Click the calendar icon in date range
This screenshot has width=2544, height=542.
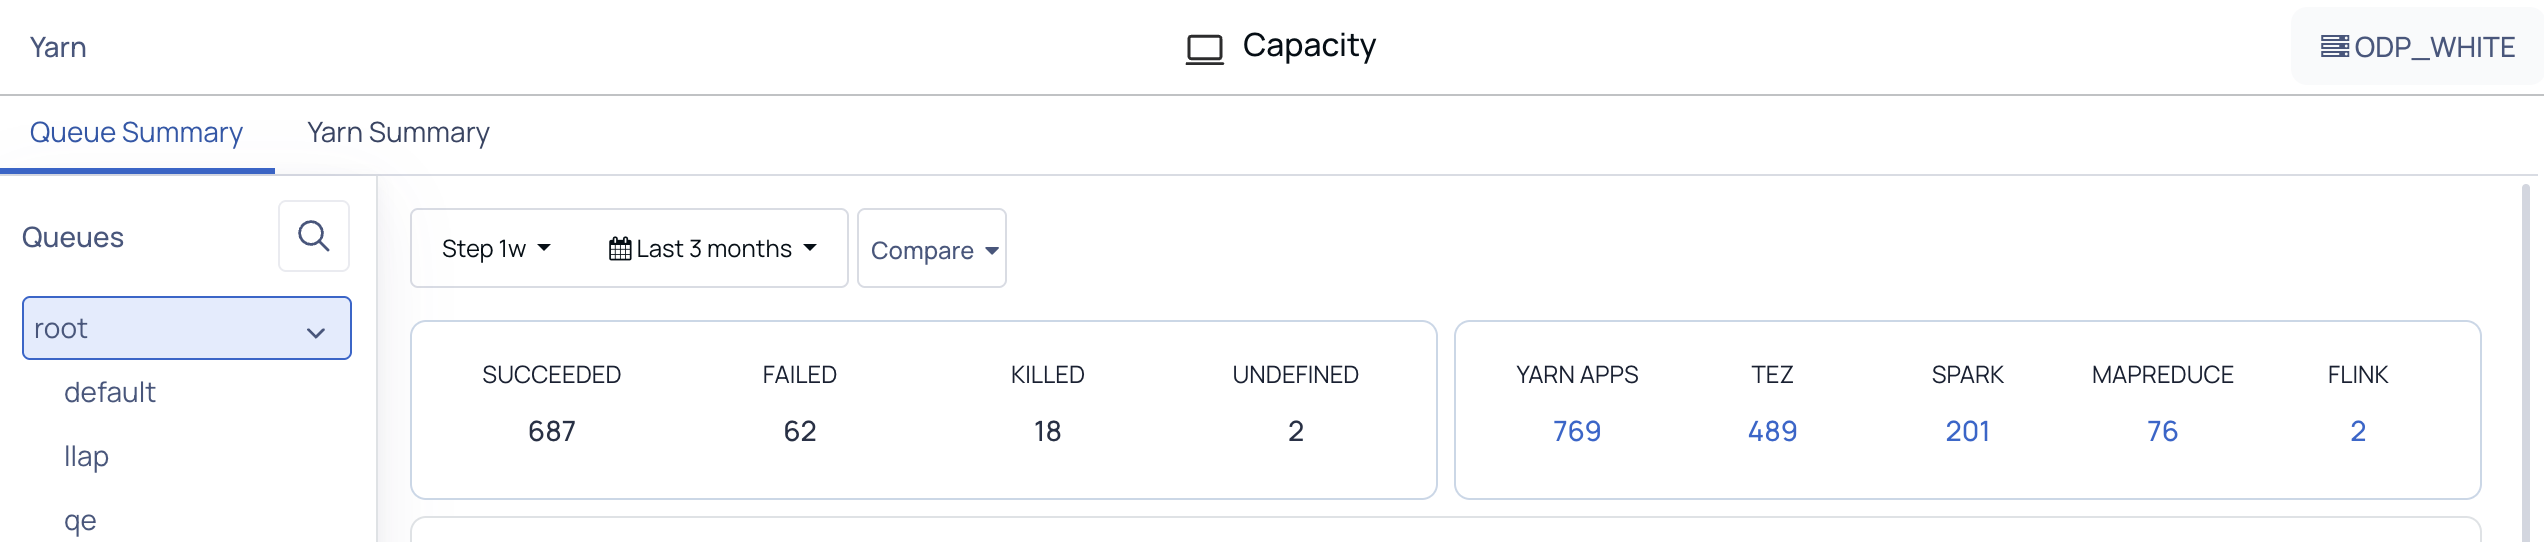pyautogui.click(x=620, y=249)
